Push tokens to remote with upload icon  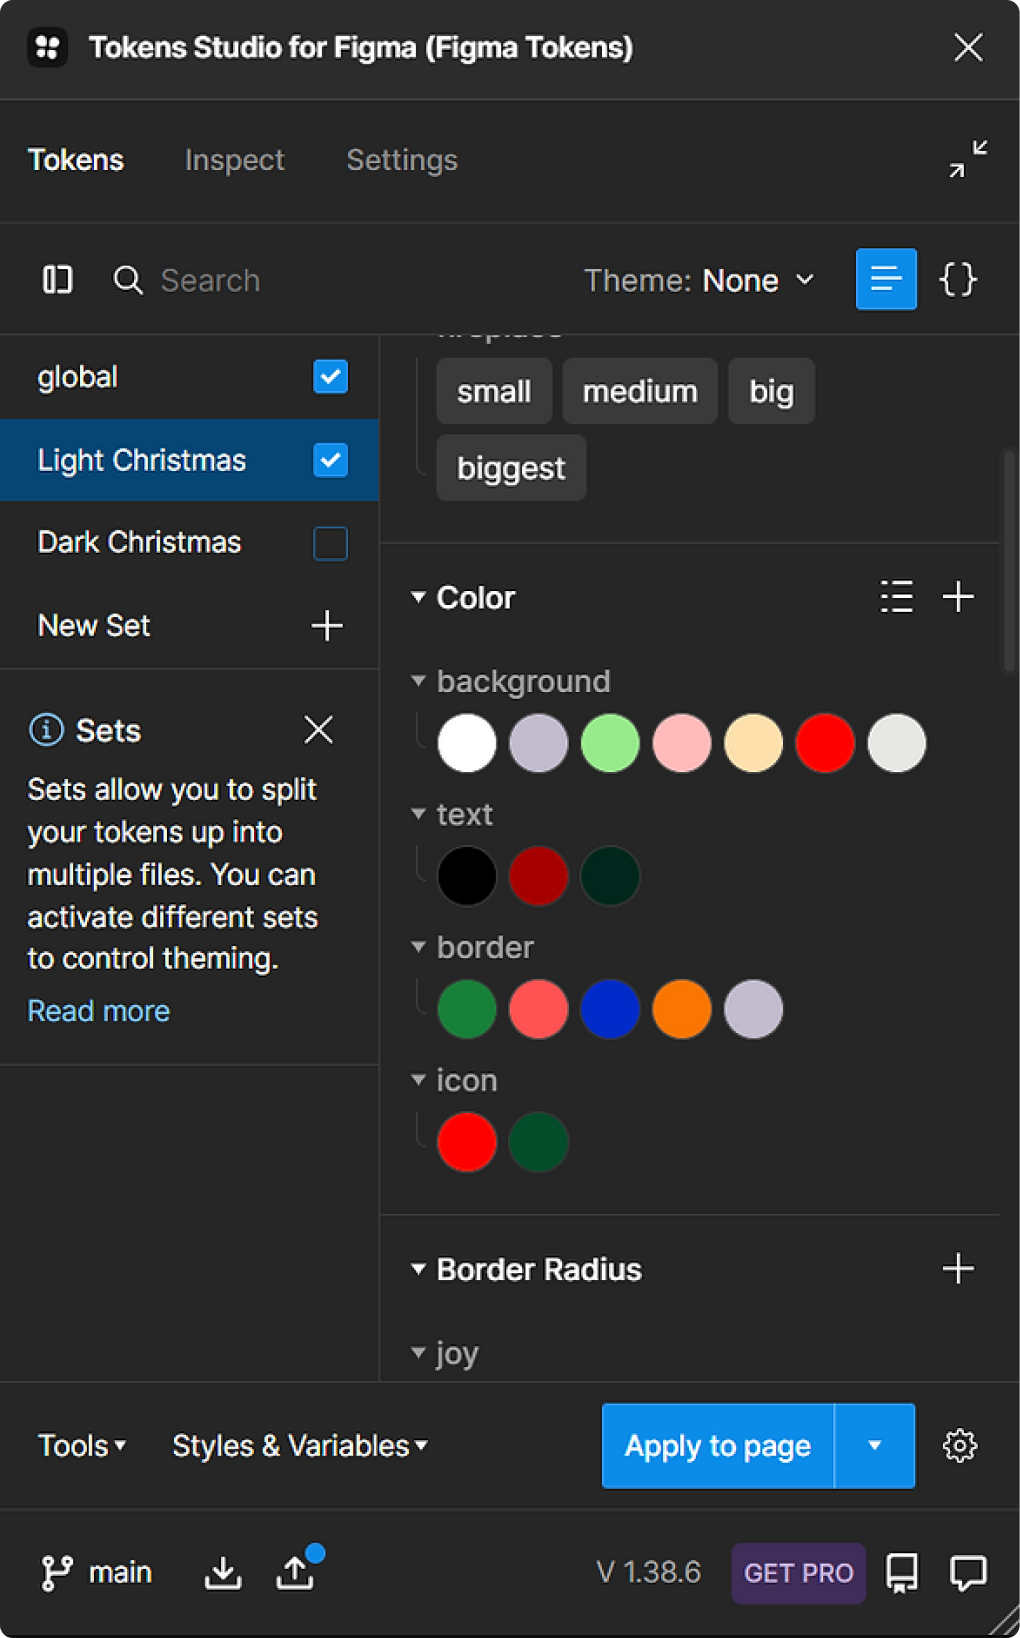295,1571
